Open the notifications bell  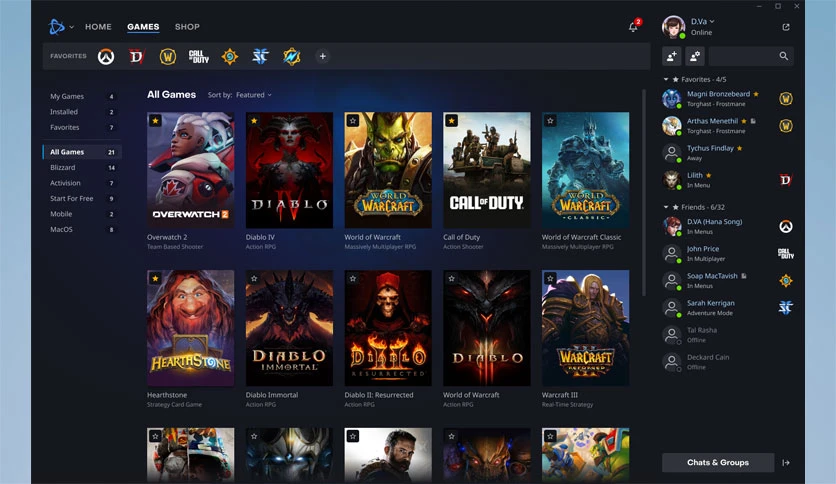click(633, 27)
